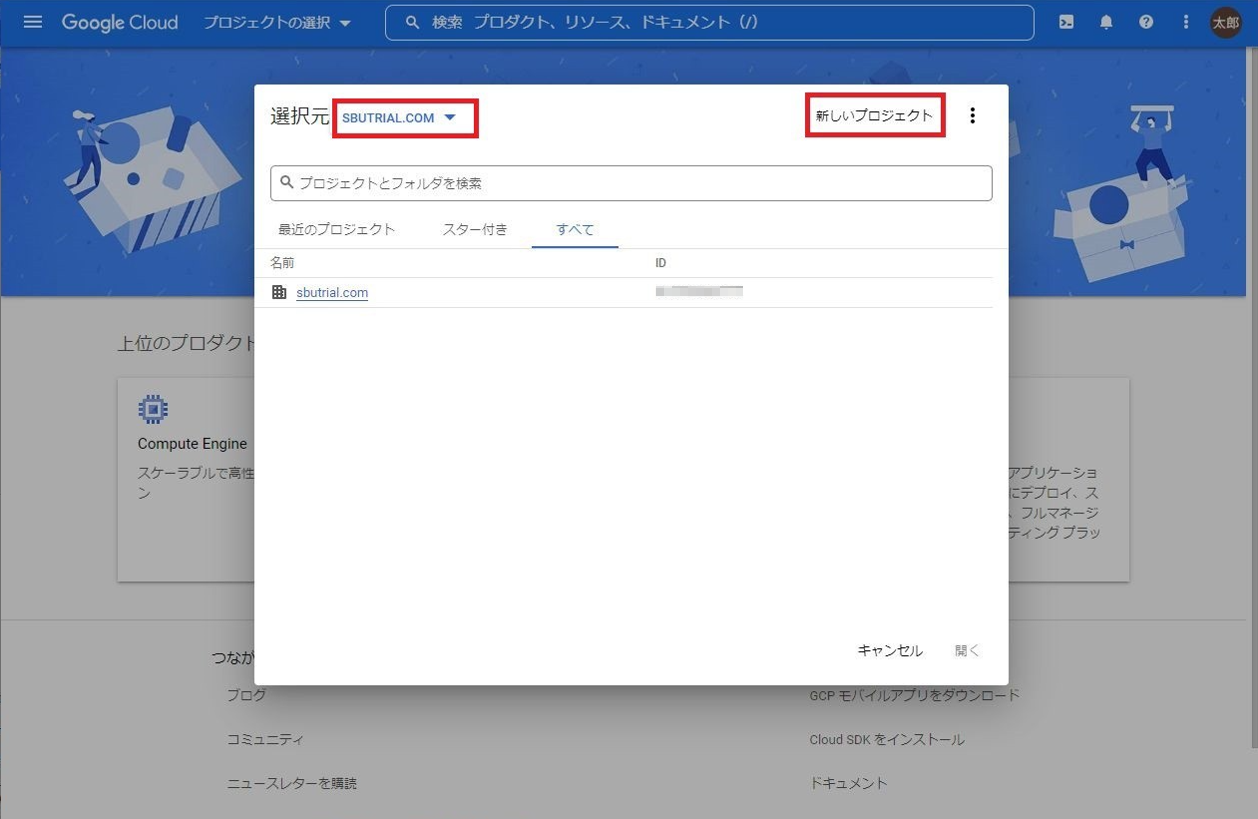Click the magnifier in project search box

(287, 183)
